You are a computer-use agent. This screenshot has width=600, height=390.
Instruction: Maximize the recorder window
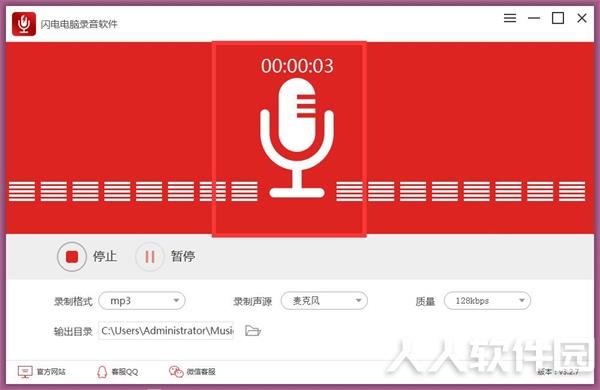point(558,18)
